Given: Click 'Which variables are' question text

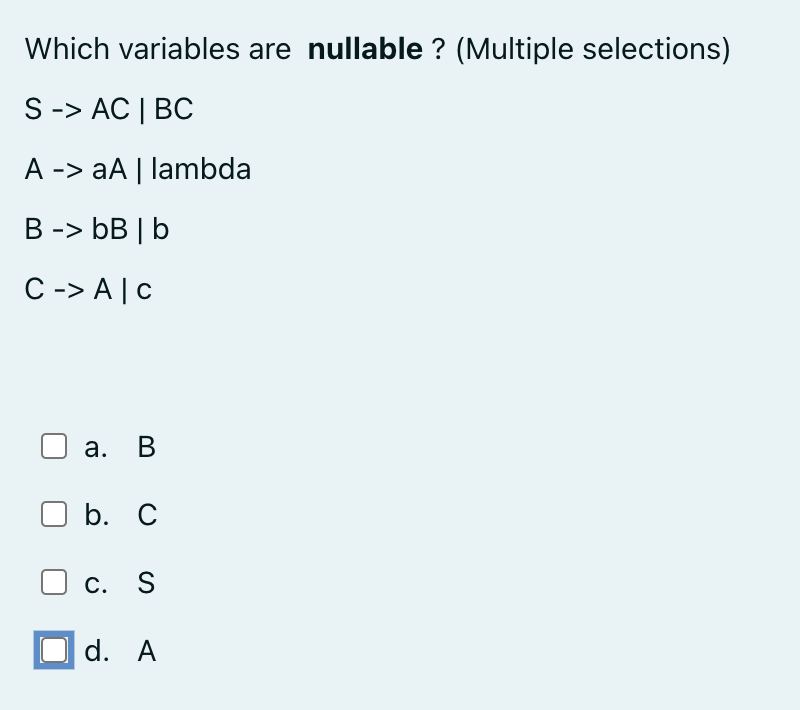Looking at the screenshot, I should (x=158, y=49).
